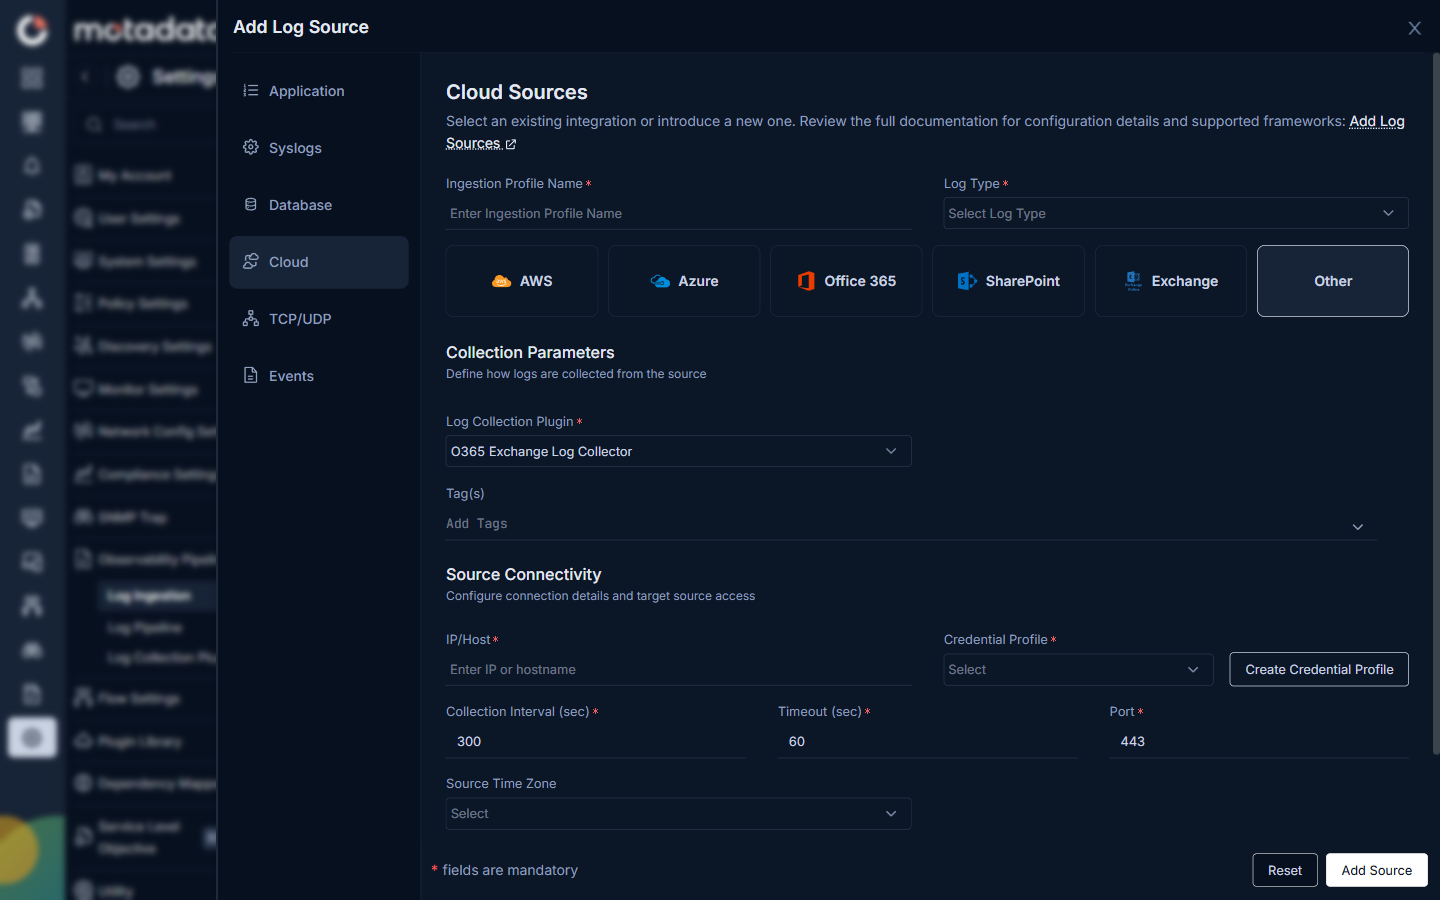
Task: Choose the Other cloud source card
Action: point(1332,281)
